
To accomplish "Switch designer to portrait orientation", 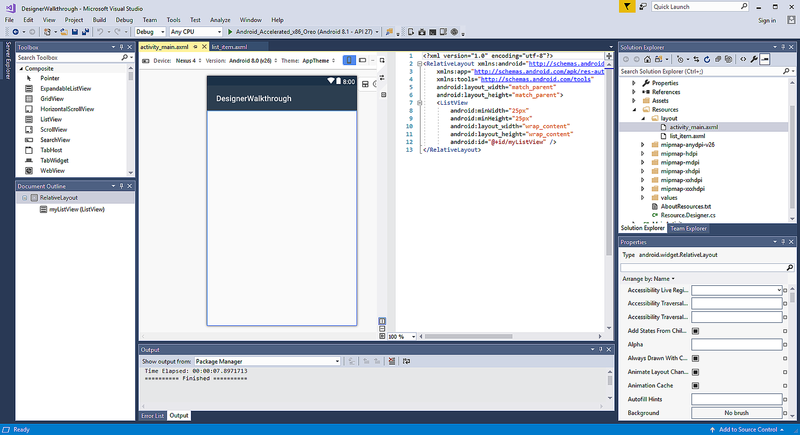I will pos(349,60).
